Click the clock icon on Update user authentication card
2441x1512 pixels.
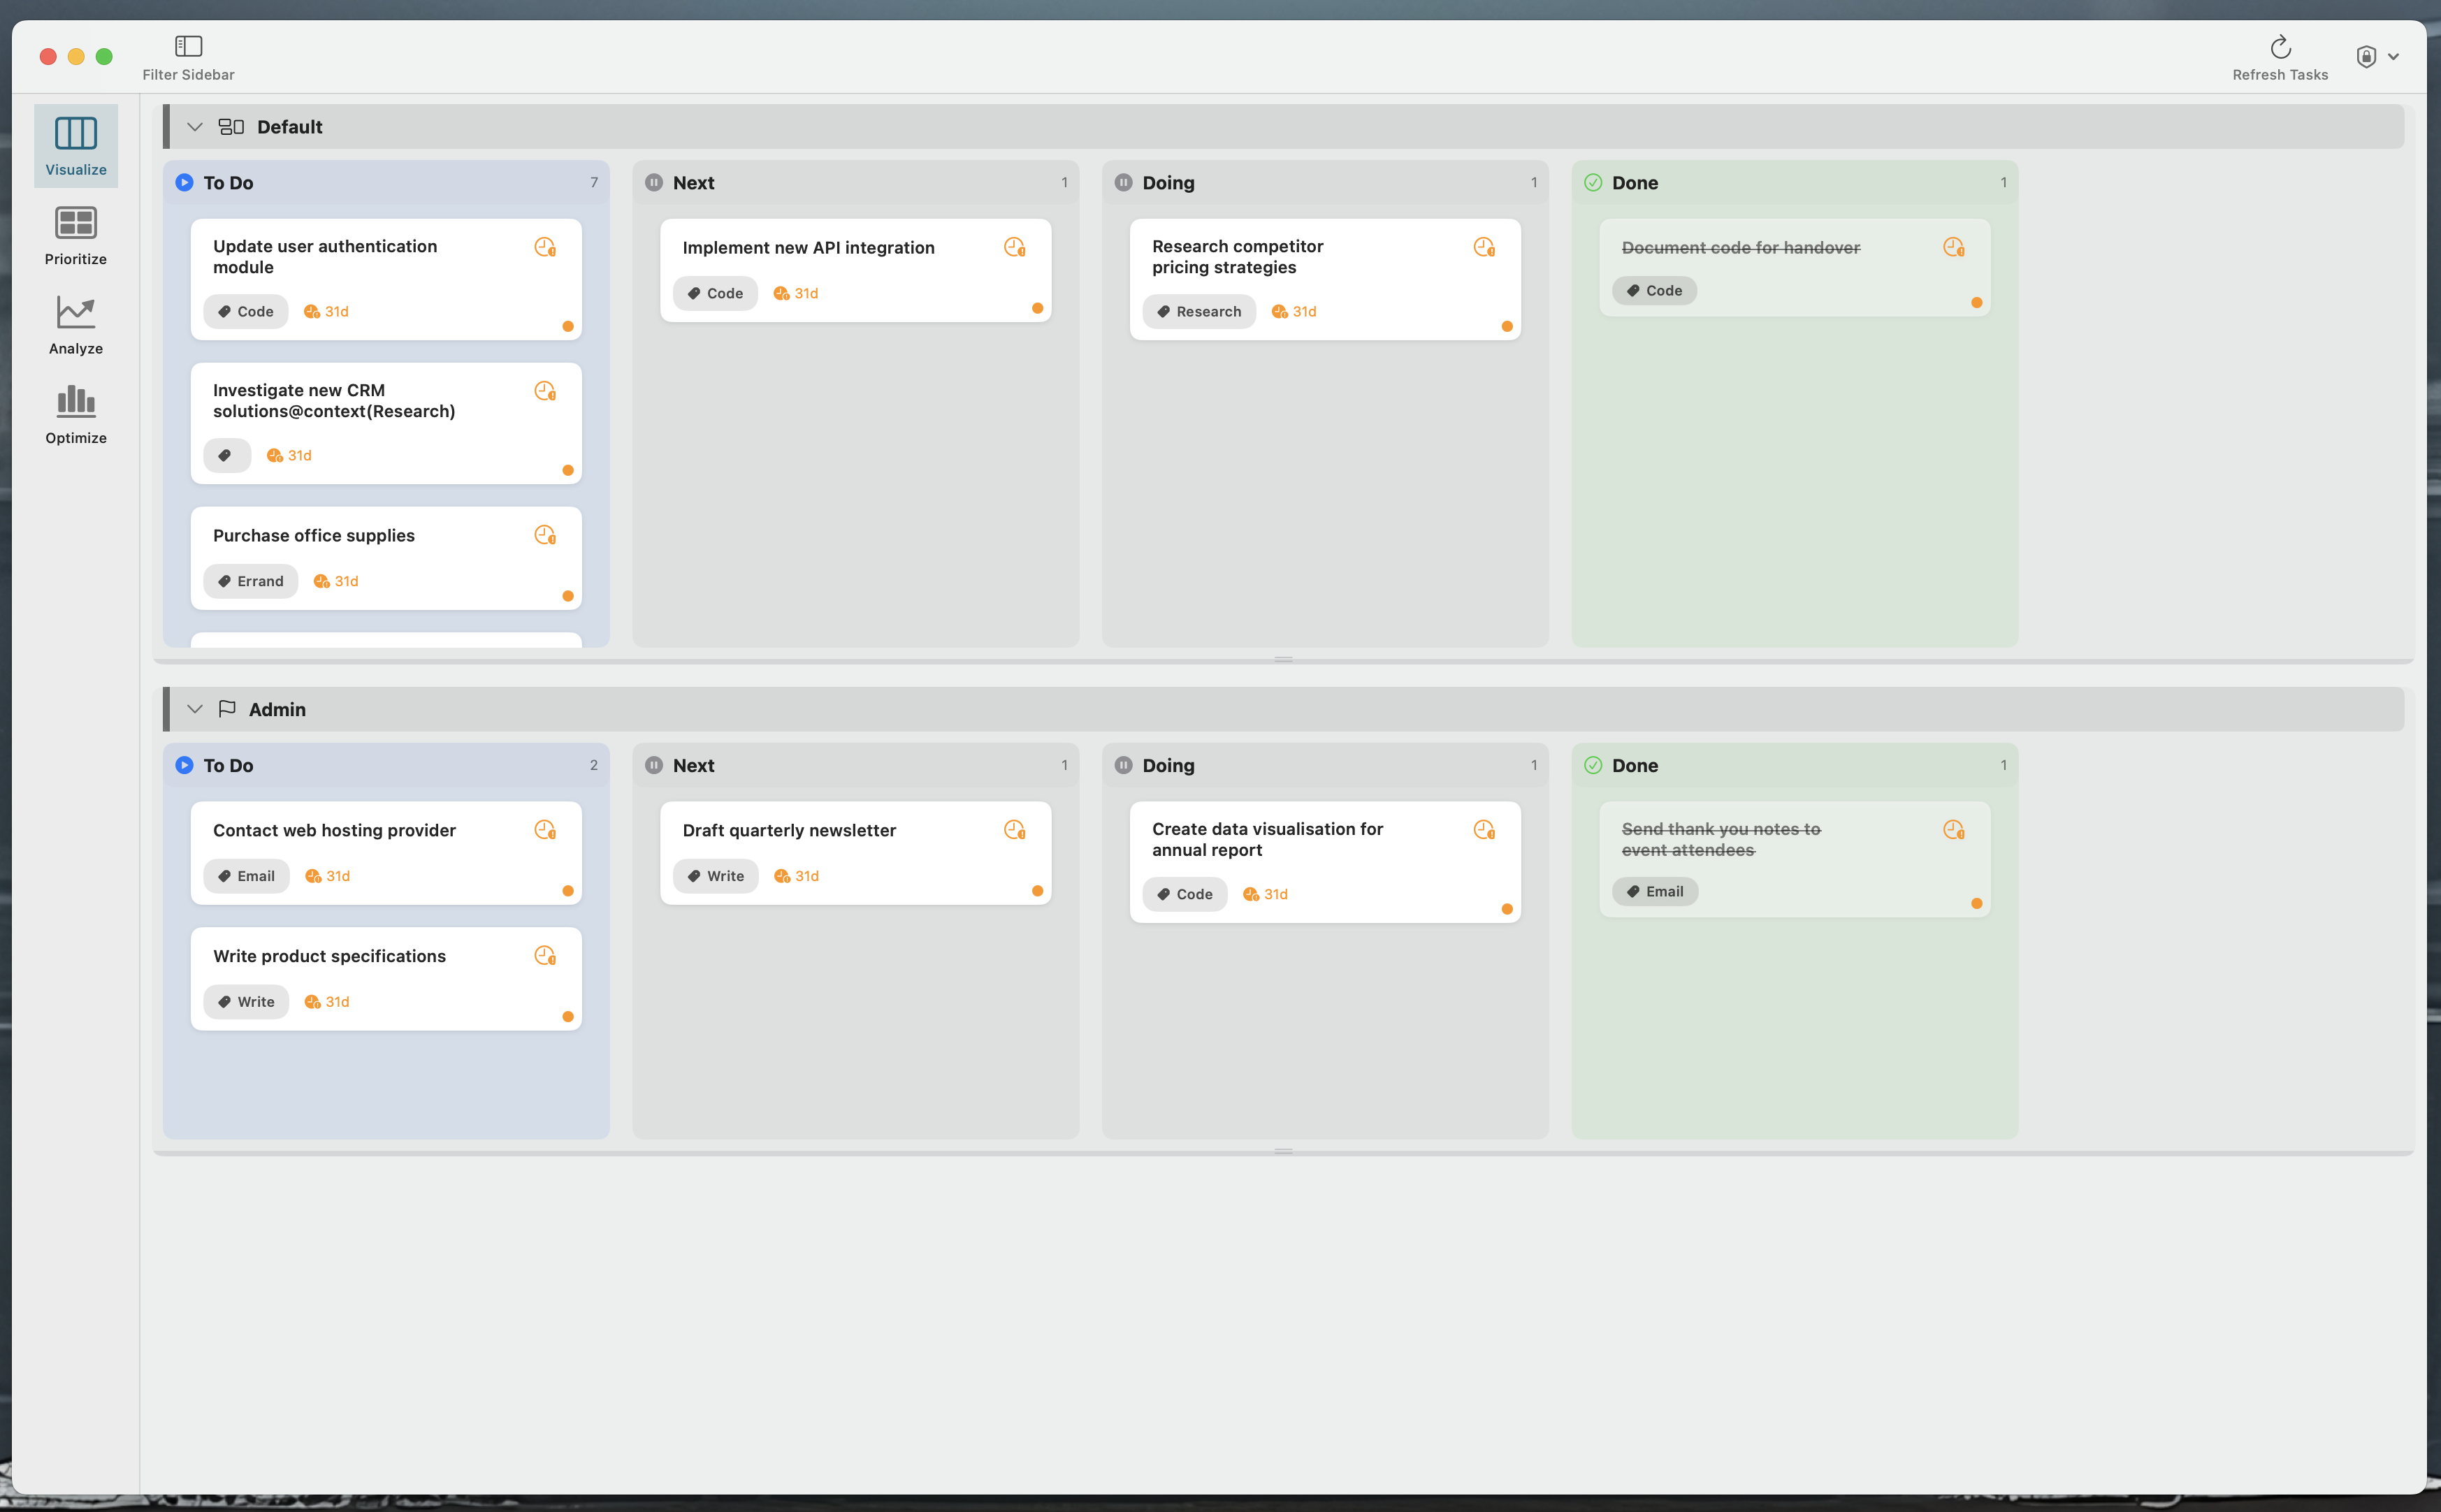point(545,247)
